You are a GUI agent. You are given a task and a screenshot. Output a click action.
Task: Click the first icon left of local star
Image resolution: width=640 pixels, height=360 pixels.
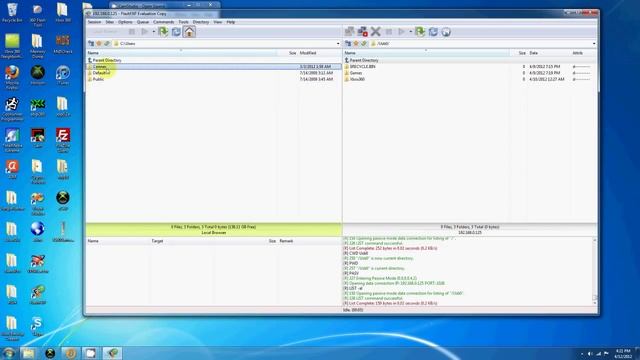(91, 44)
